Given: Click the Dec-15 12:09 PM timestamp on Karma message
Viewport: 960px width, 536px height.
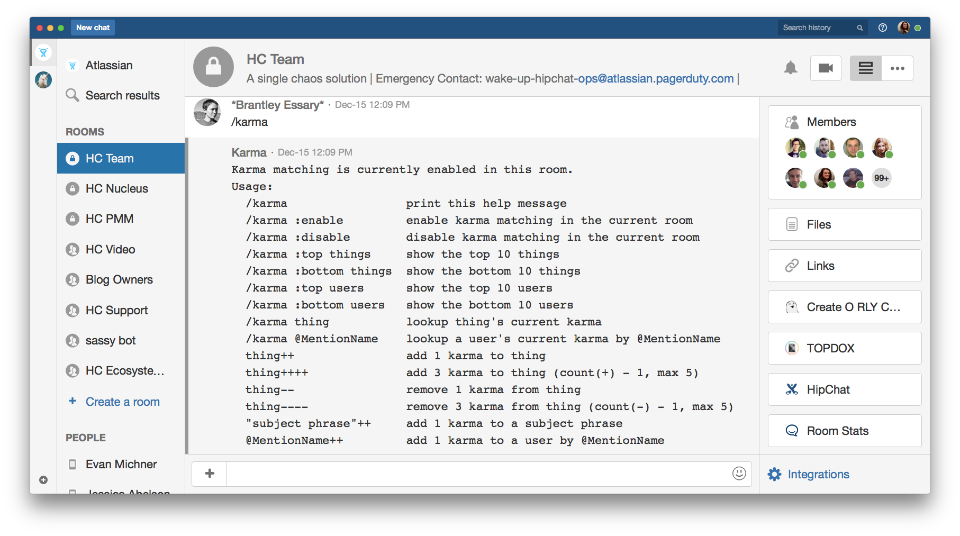Looking at the screenshot, I should pyautogui.click(x=315, y=153).
